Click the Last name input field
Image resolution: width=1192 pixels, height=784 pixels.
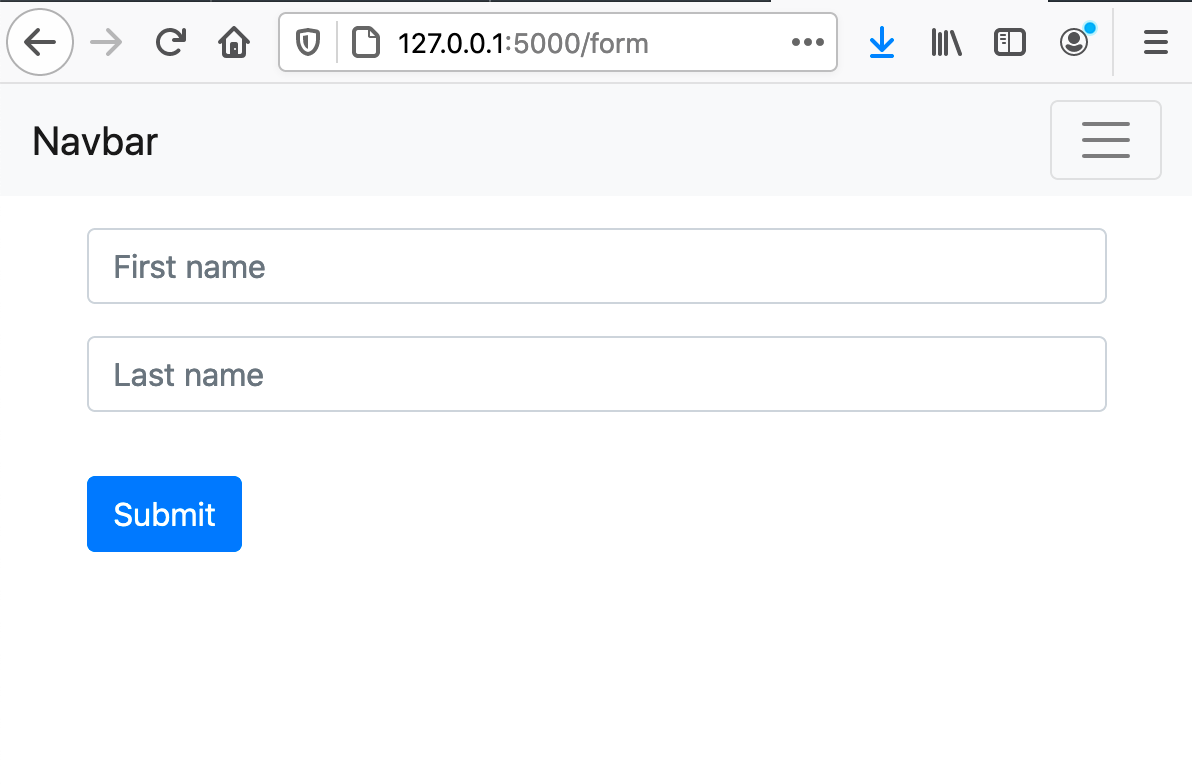click(x=596, y=374)
